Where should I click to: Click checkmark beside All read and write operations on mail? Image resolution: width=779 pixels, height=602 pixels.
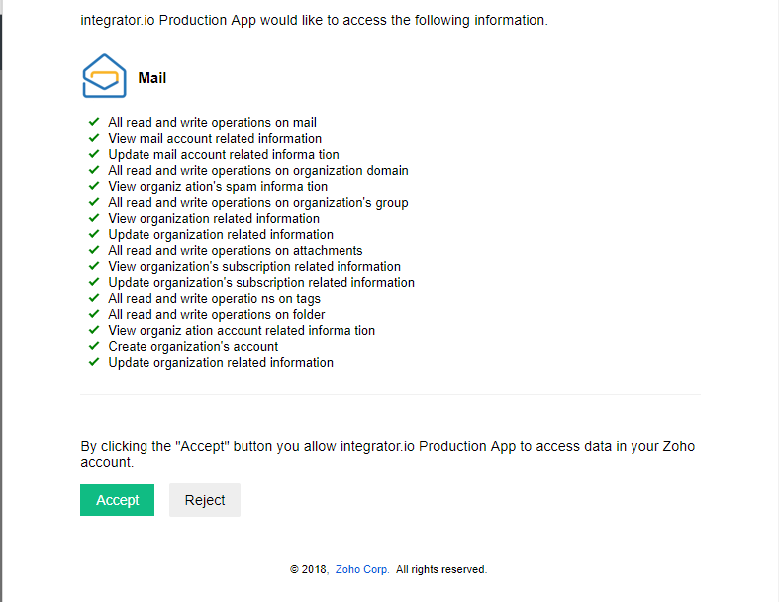pos(94,122)
